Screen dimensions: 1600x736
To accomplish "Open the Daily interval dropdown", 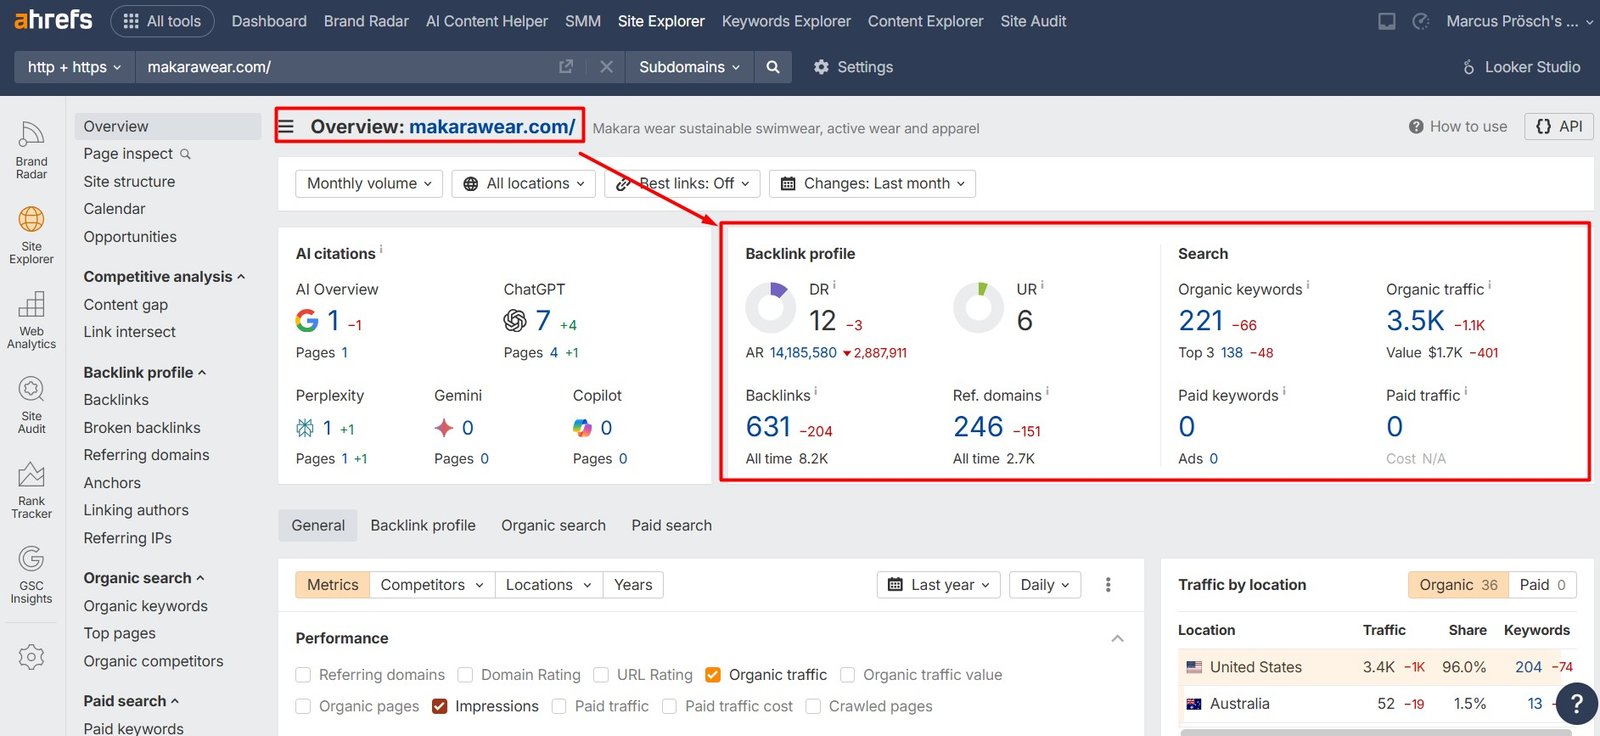I will tap(1045, 585).
